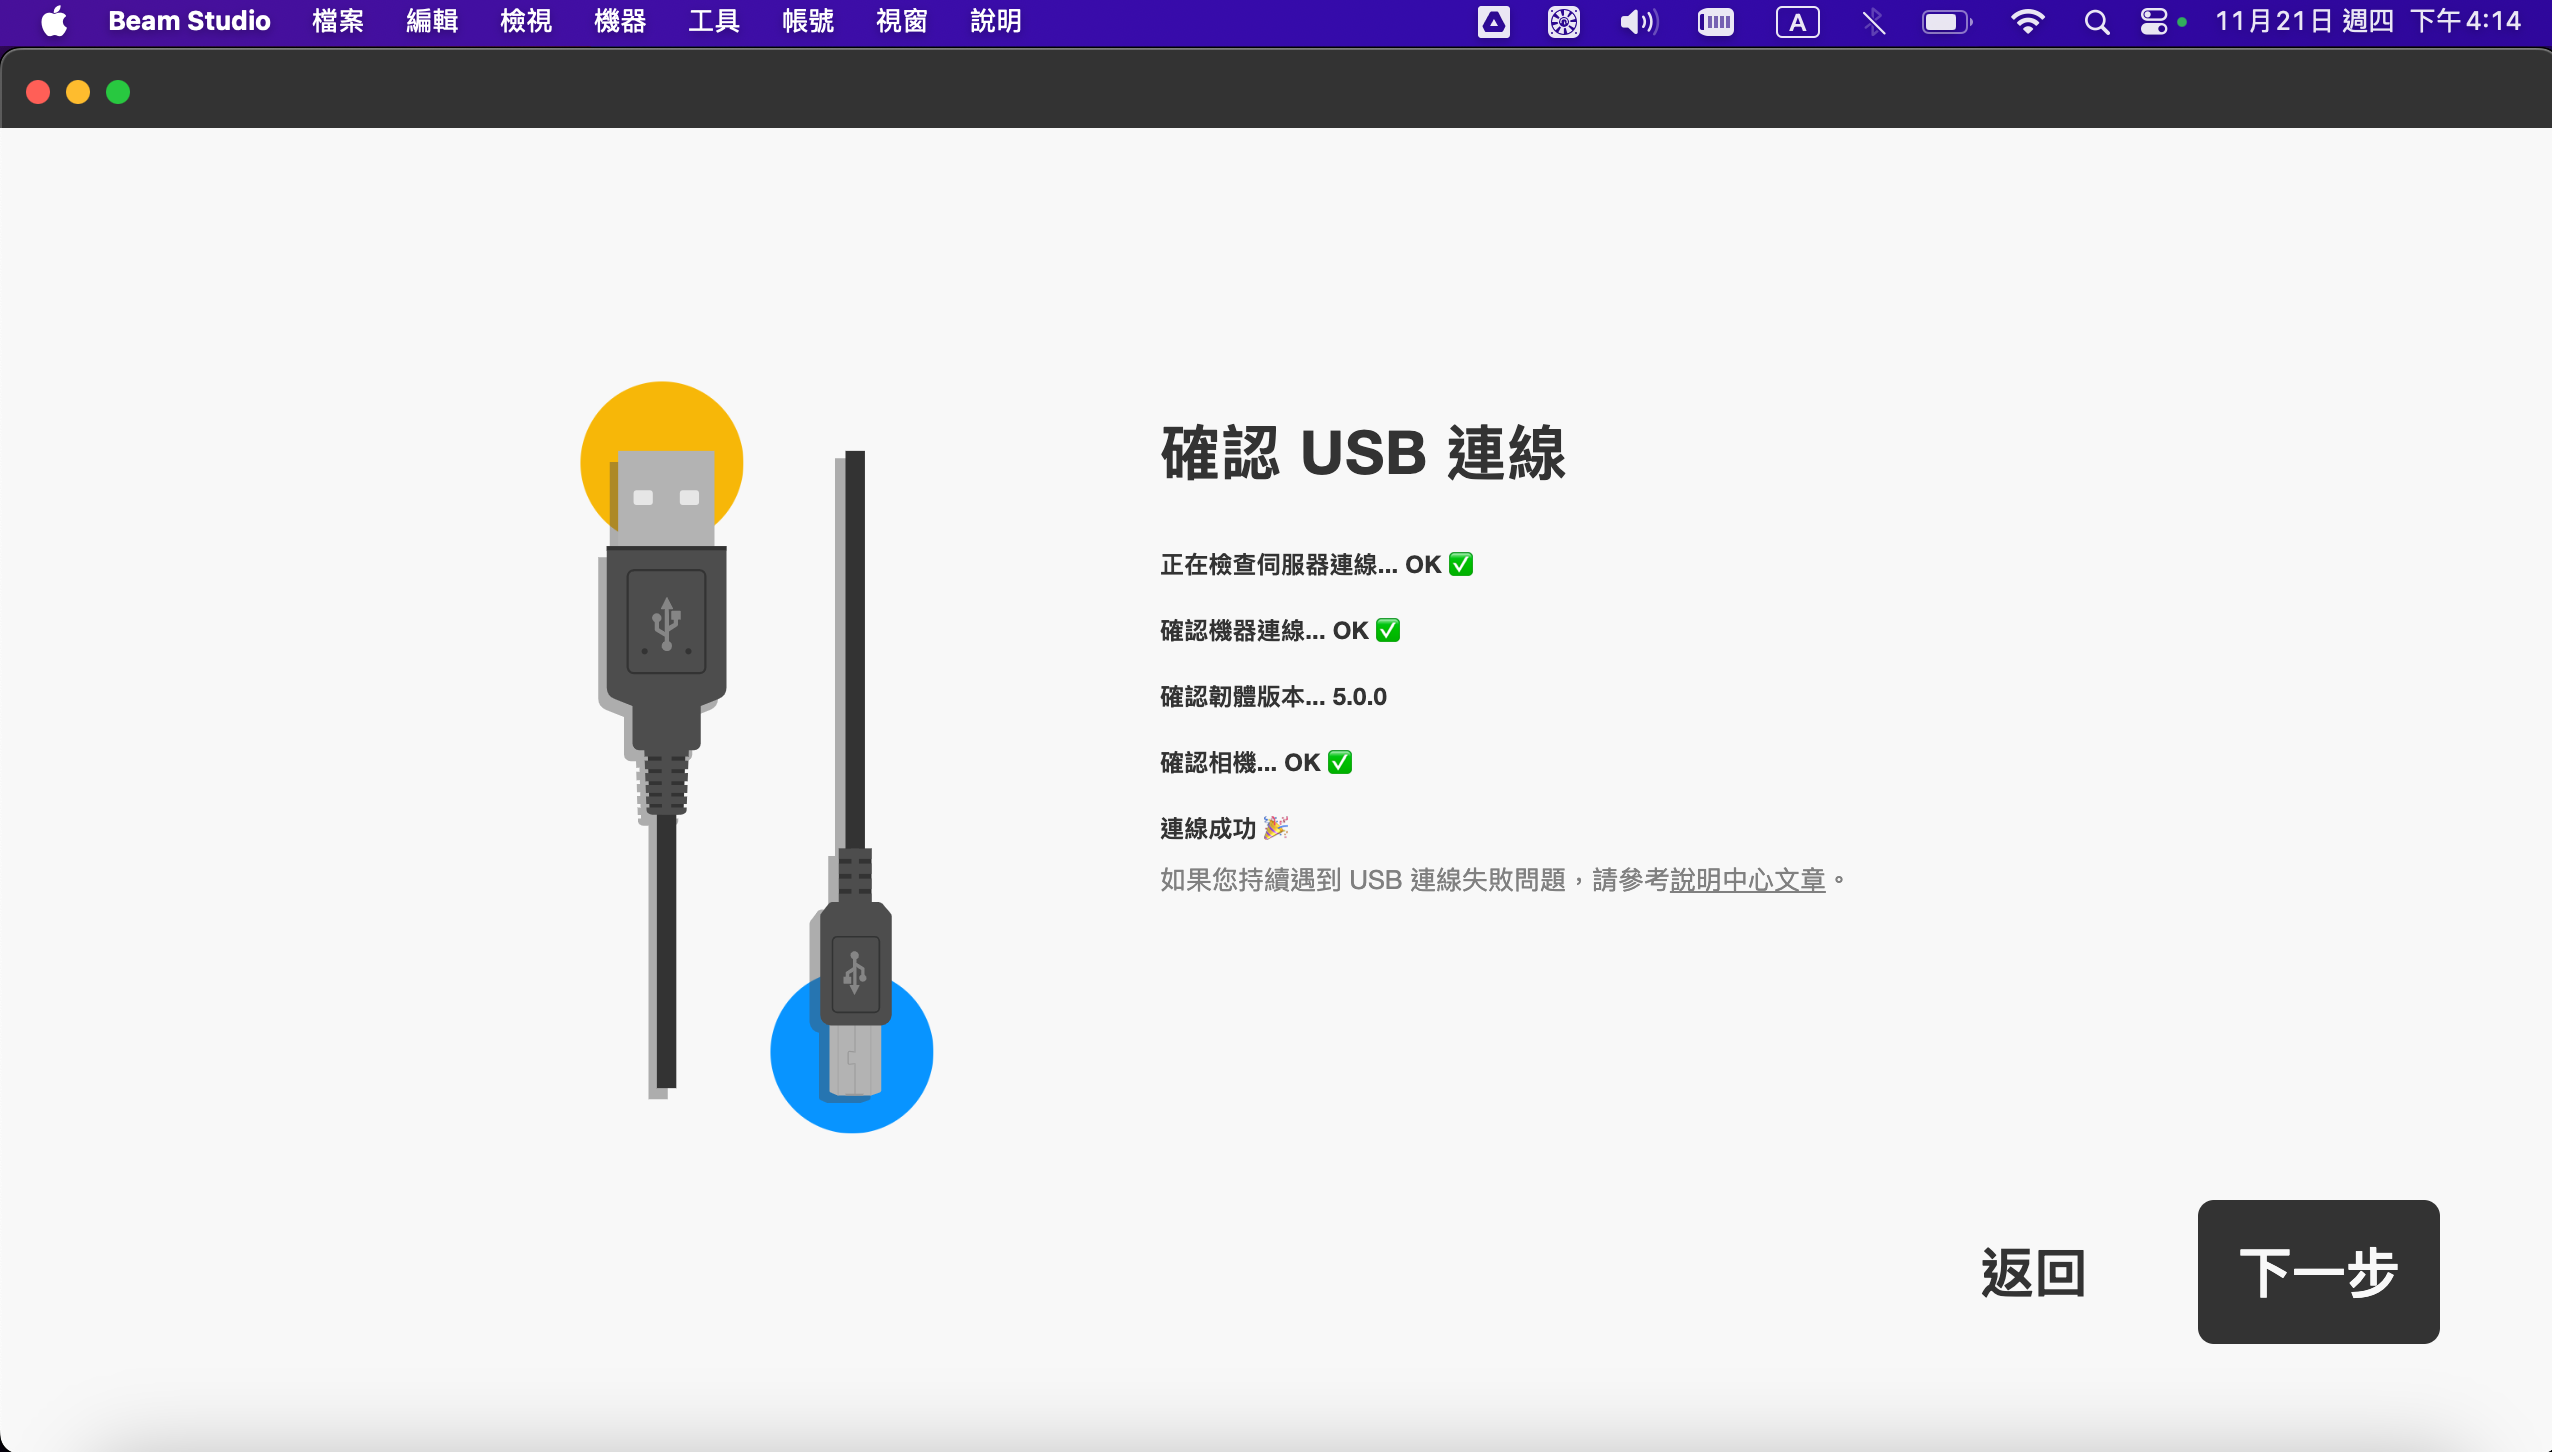This screenshot has height=1452, width=2552.
Task: Click the 正在檢查伺服器連線... OK status line
Action: tap(1316, 565)
